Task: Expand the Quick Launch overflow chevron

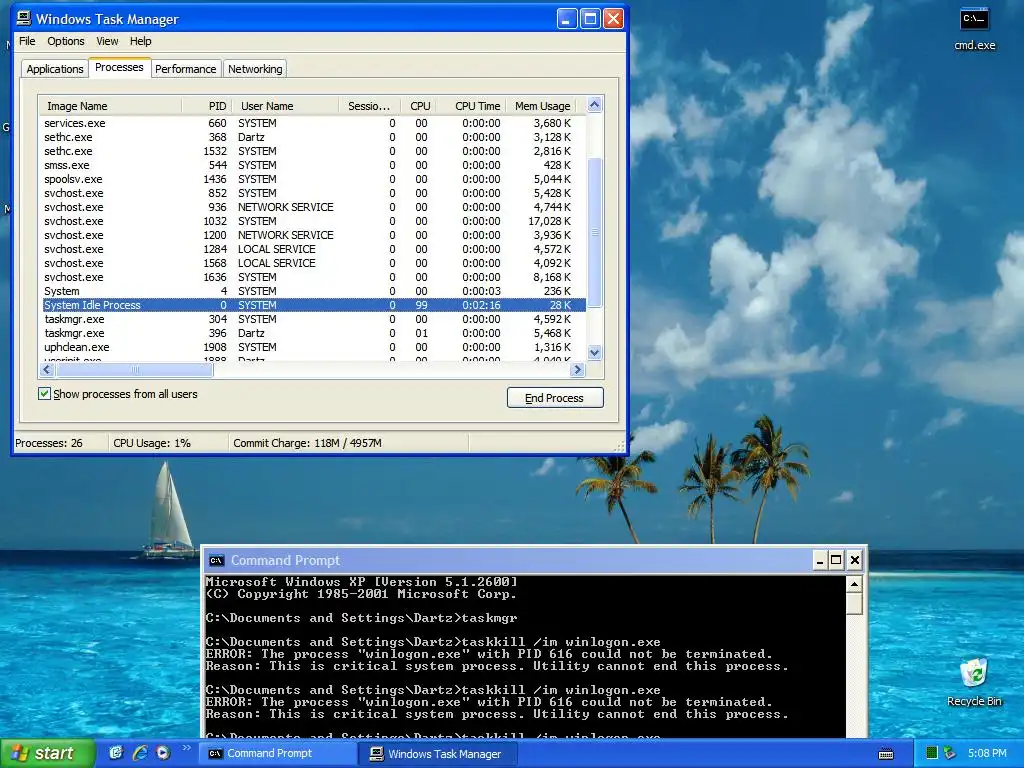Action: (x=186, y=748)
